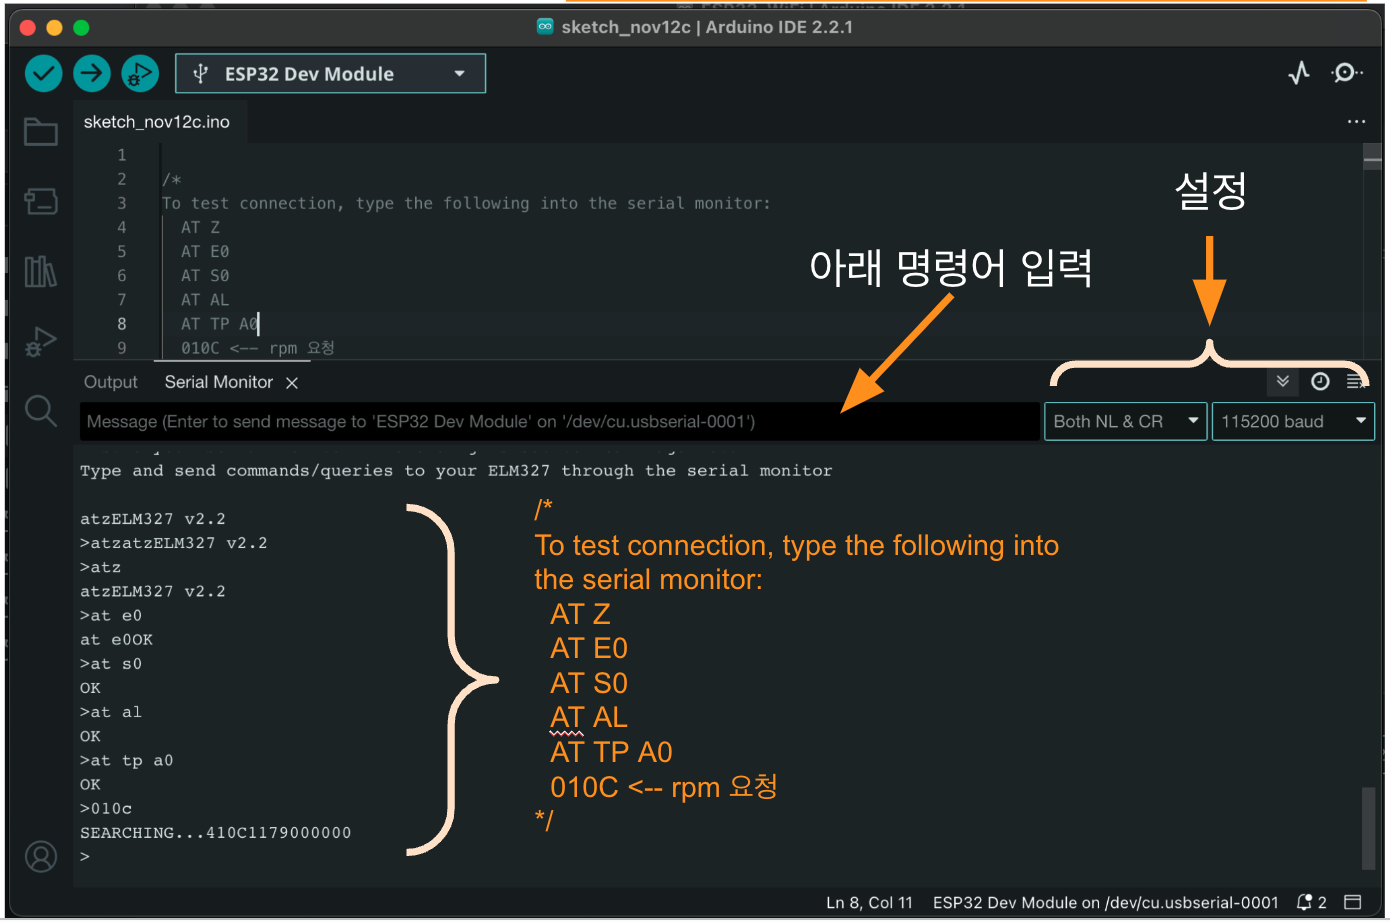Select the sketch_nov12c.ino editor tab

157,122
